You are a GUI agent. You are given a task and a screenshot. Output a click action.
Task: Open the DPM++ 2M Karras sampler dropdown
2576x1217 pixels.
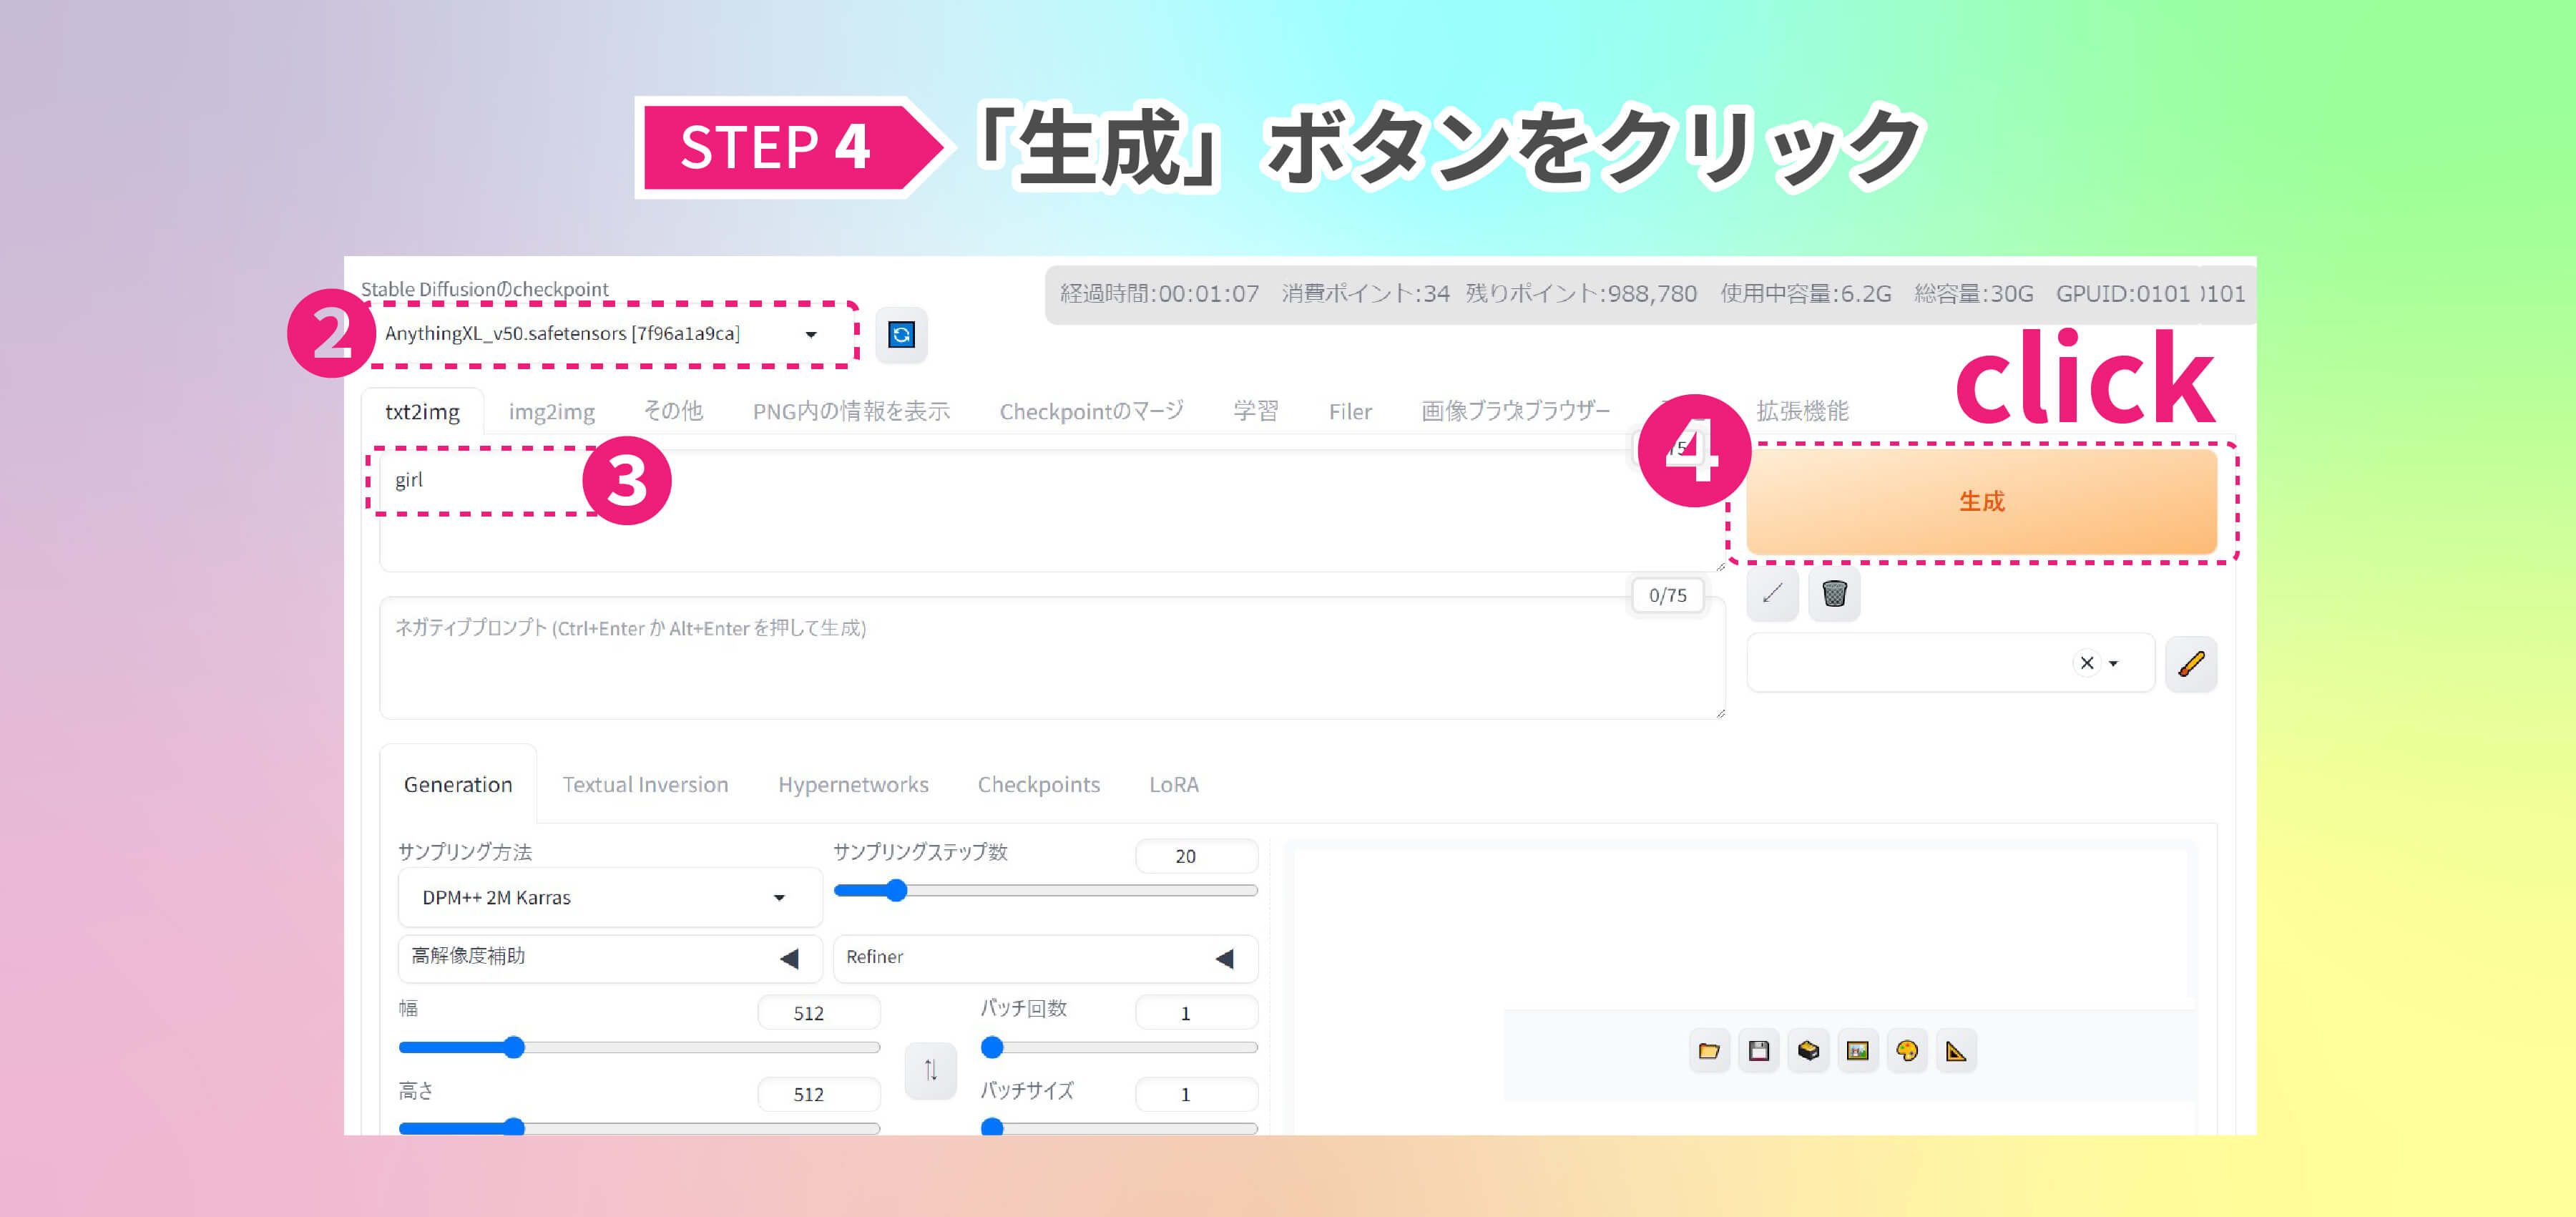(610, 897)
